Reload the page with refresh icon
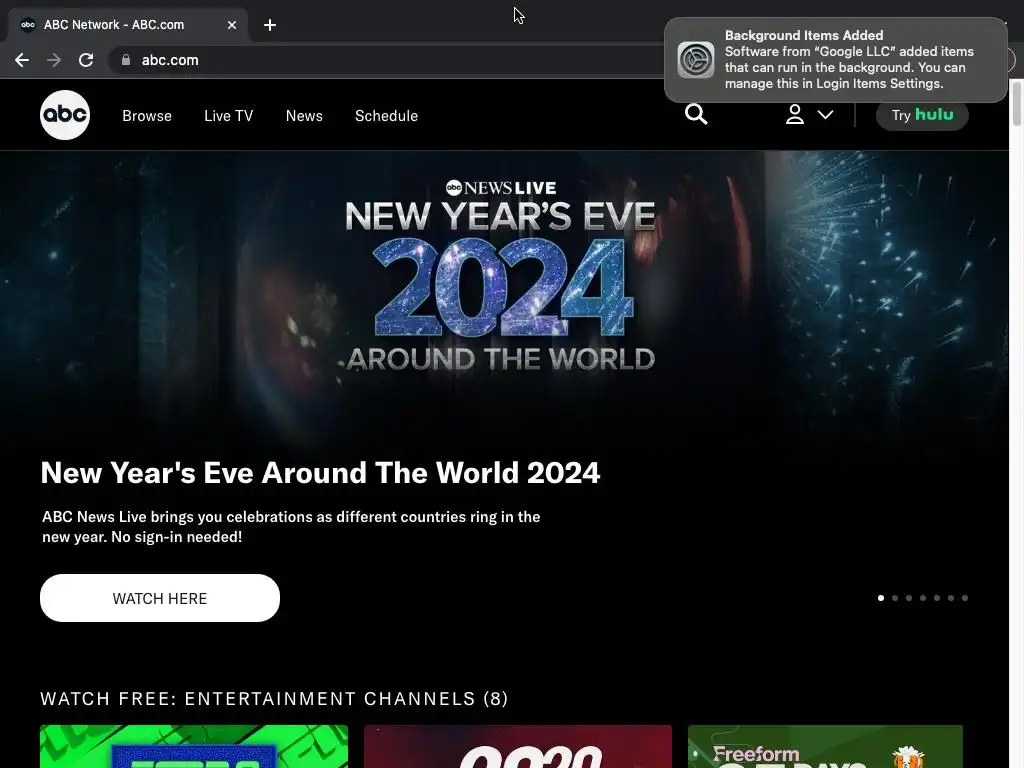 pos(86,60)
